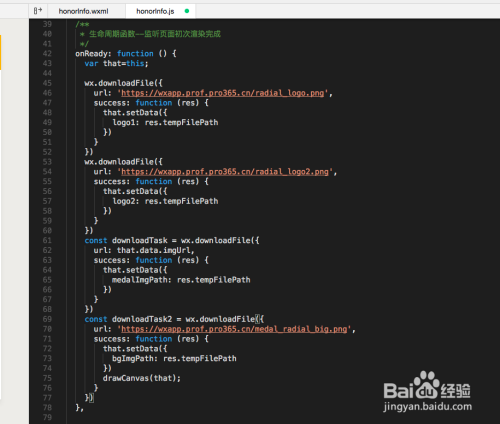Click the editor layout icon left of tabs
The height and width of the screenshot is (424, 500).
(x=38, y=11)
